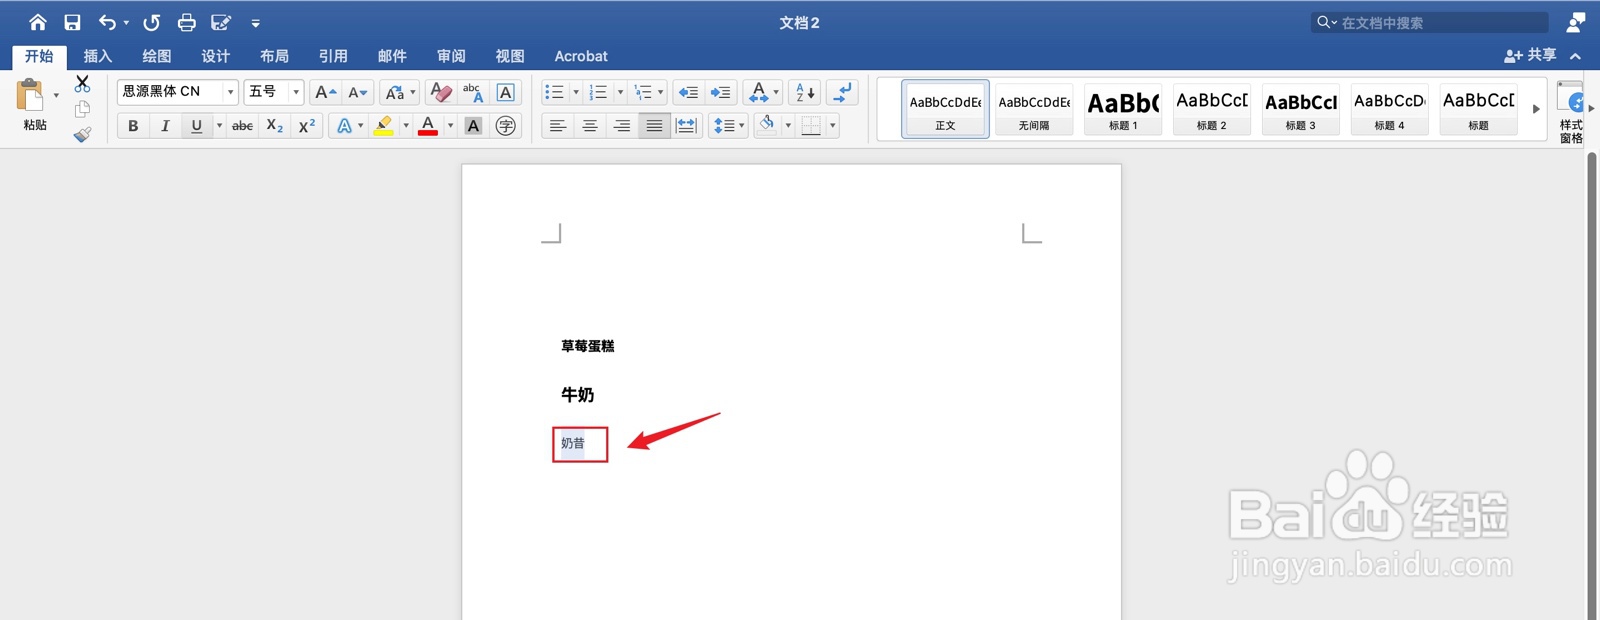The height and width of the screenshot is (620, 1600).
Task: Apply bulleted list
Action: coord(554,92)
